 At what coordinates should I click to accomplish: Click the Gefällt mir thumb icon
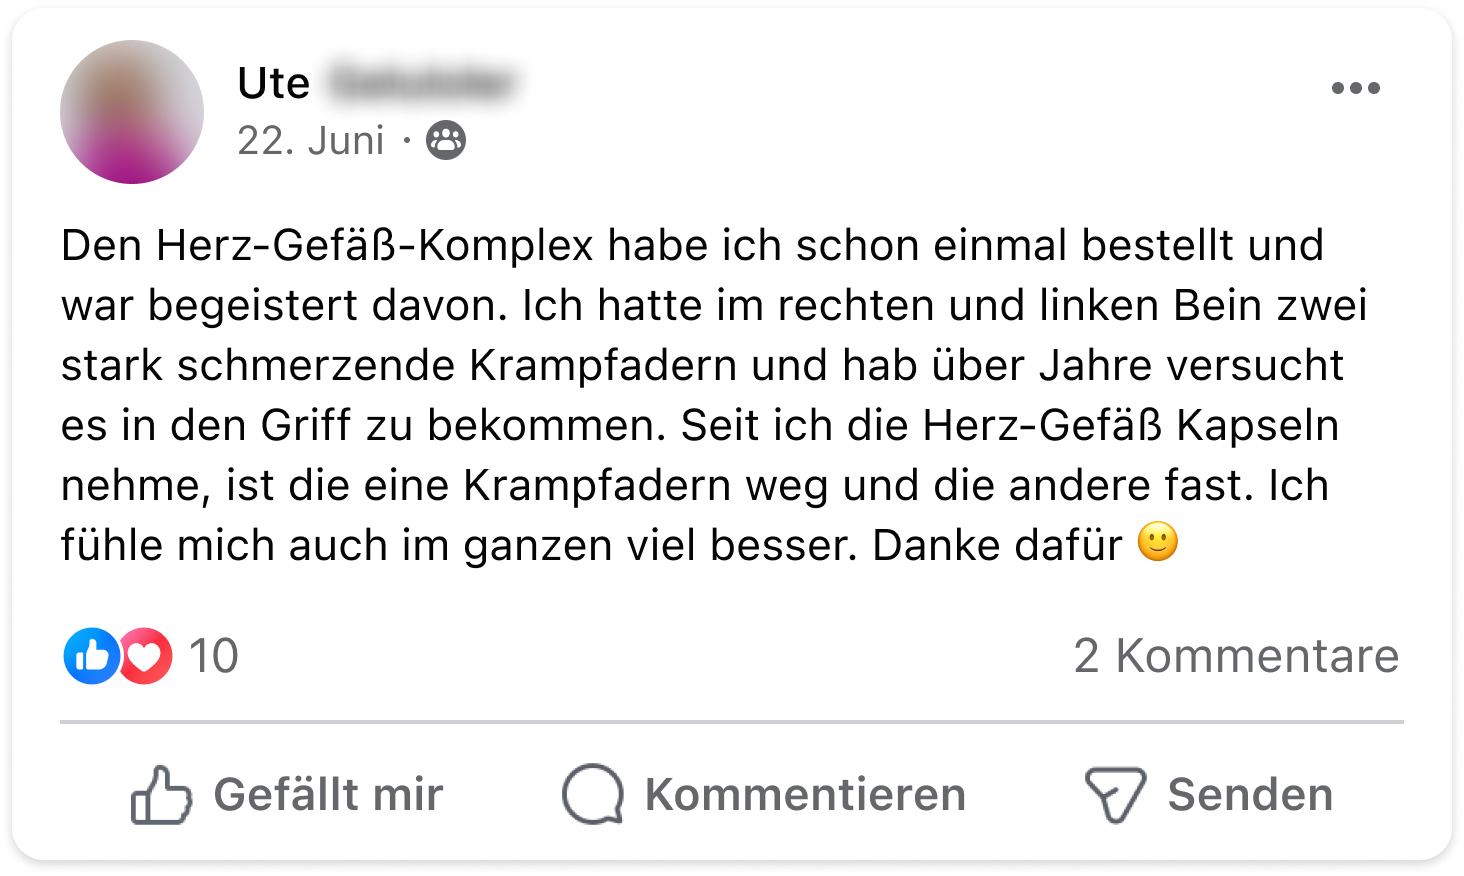pyautogui.click(x=160, y=795)
